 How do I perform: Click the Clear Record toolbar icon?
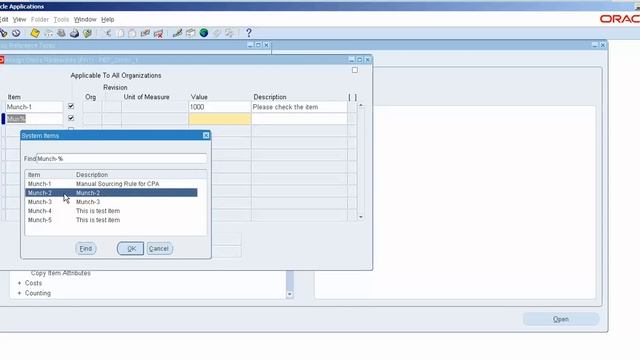(145, 33)
